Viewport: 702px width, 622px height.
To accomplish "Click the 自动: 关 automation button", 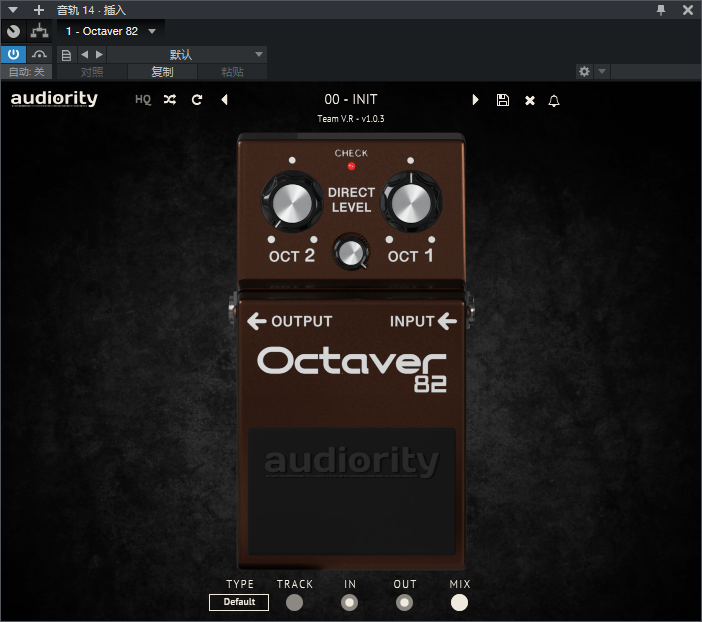I will [26, 72].
